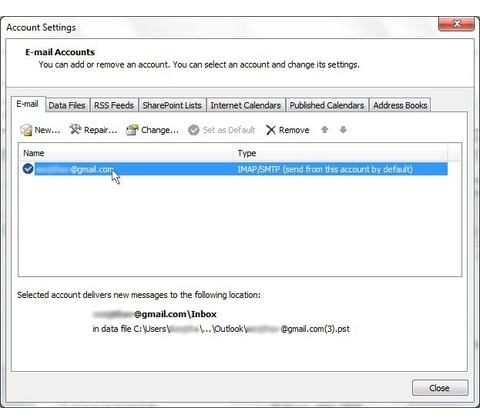Viewport: 480px width, 420px height.
Task: Click the IMAP/SMTP type cell text
Action: pyautogui.click(x=325, y=169)
